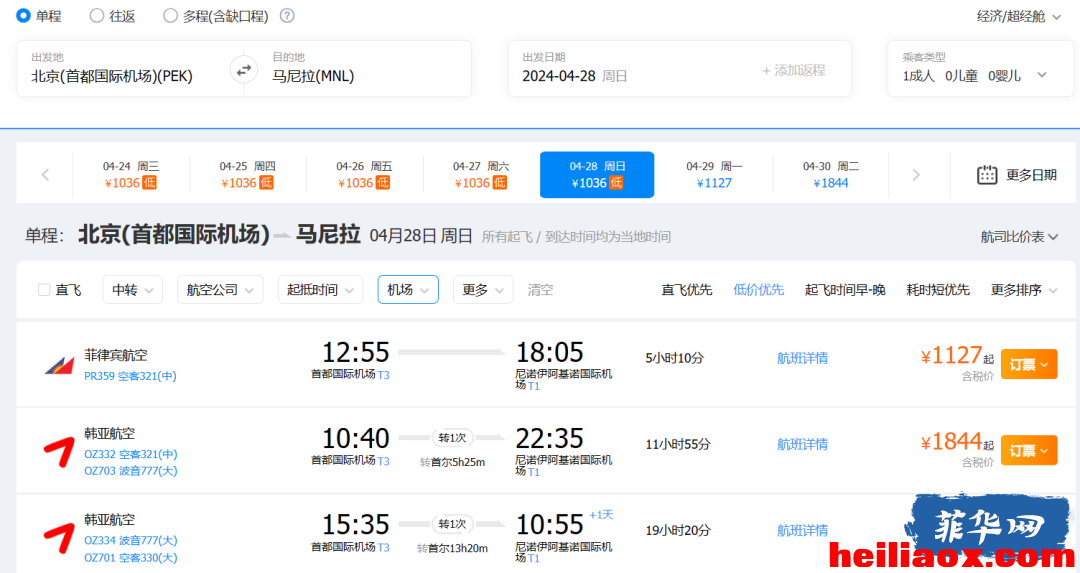
Task: Open flight link PR359 空客321(中)
Action: (x=130, y=376)
